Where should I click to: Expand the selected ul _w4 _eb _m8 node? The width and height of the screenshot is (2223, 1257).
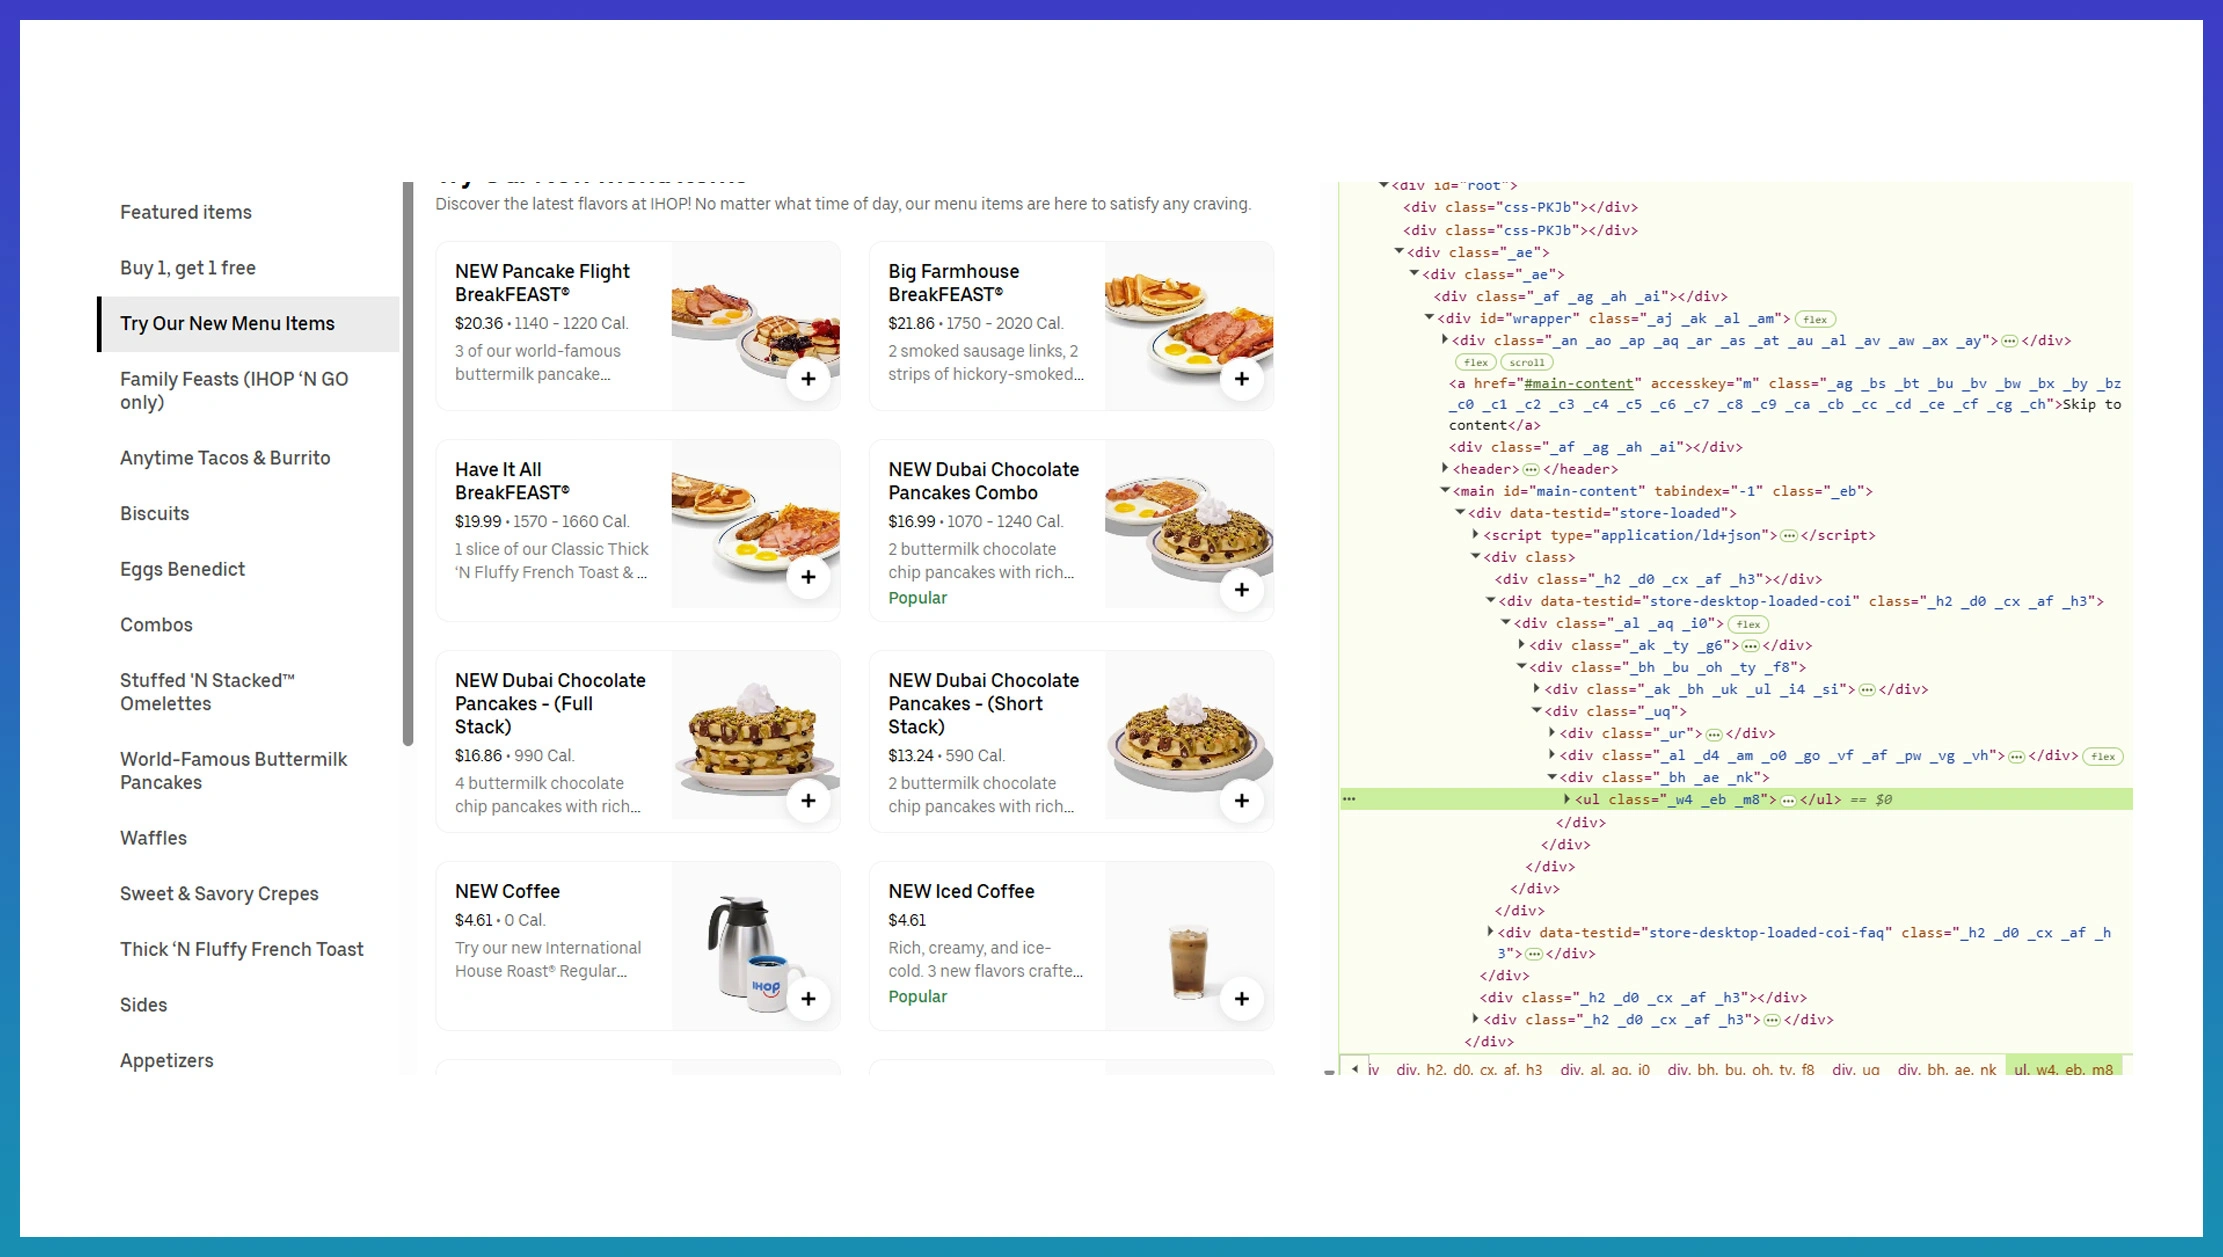(x=1567, y=798)
